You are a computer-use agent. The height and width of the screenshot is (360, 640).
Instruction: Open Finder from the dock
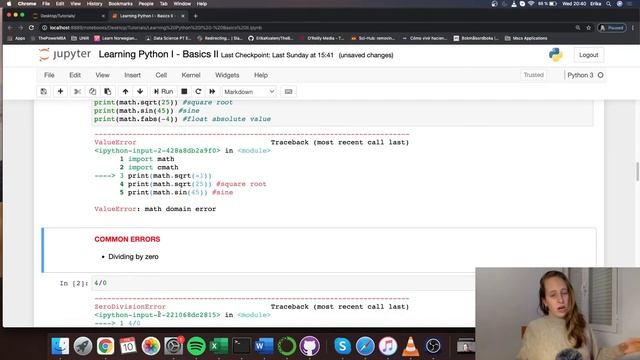[60, 346]
